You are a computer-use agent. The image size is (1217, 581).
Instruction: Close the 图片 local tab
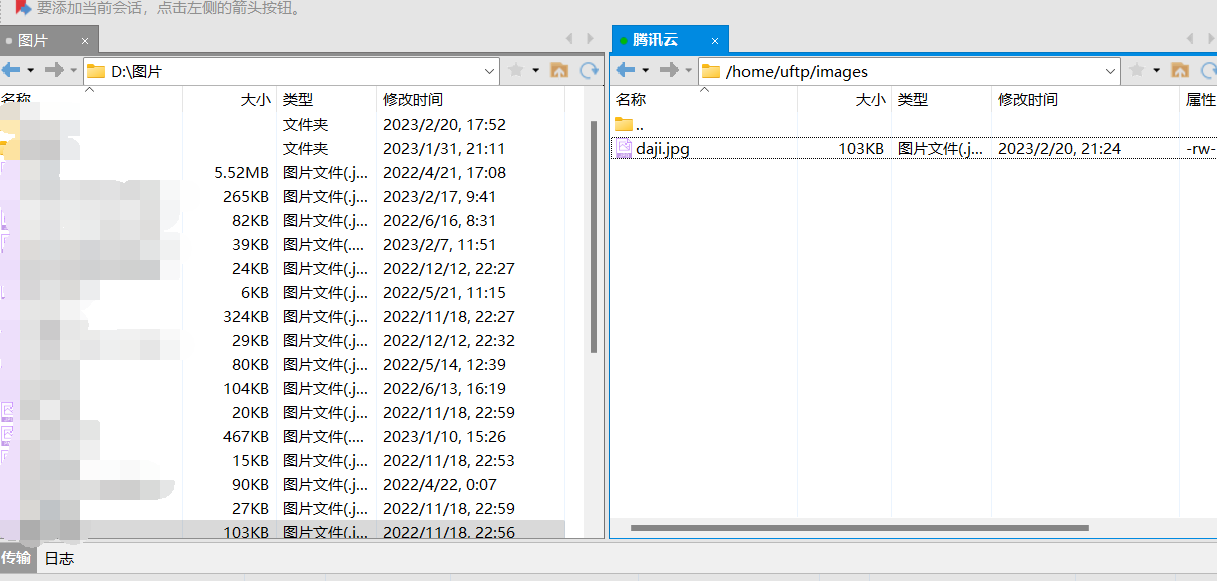[x=85, y=41]
